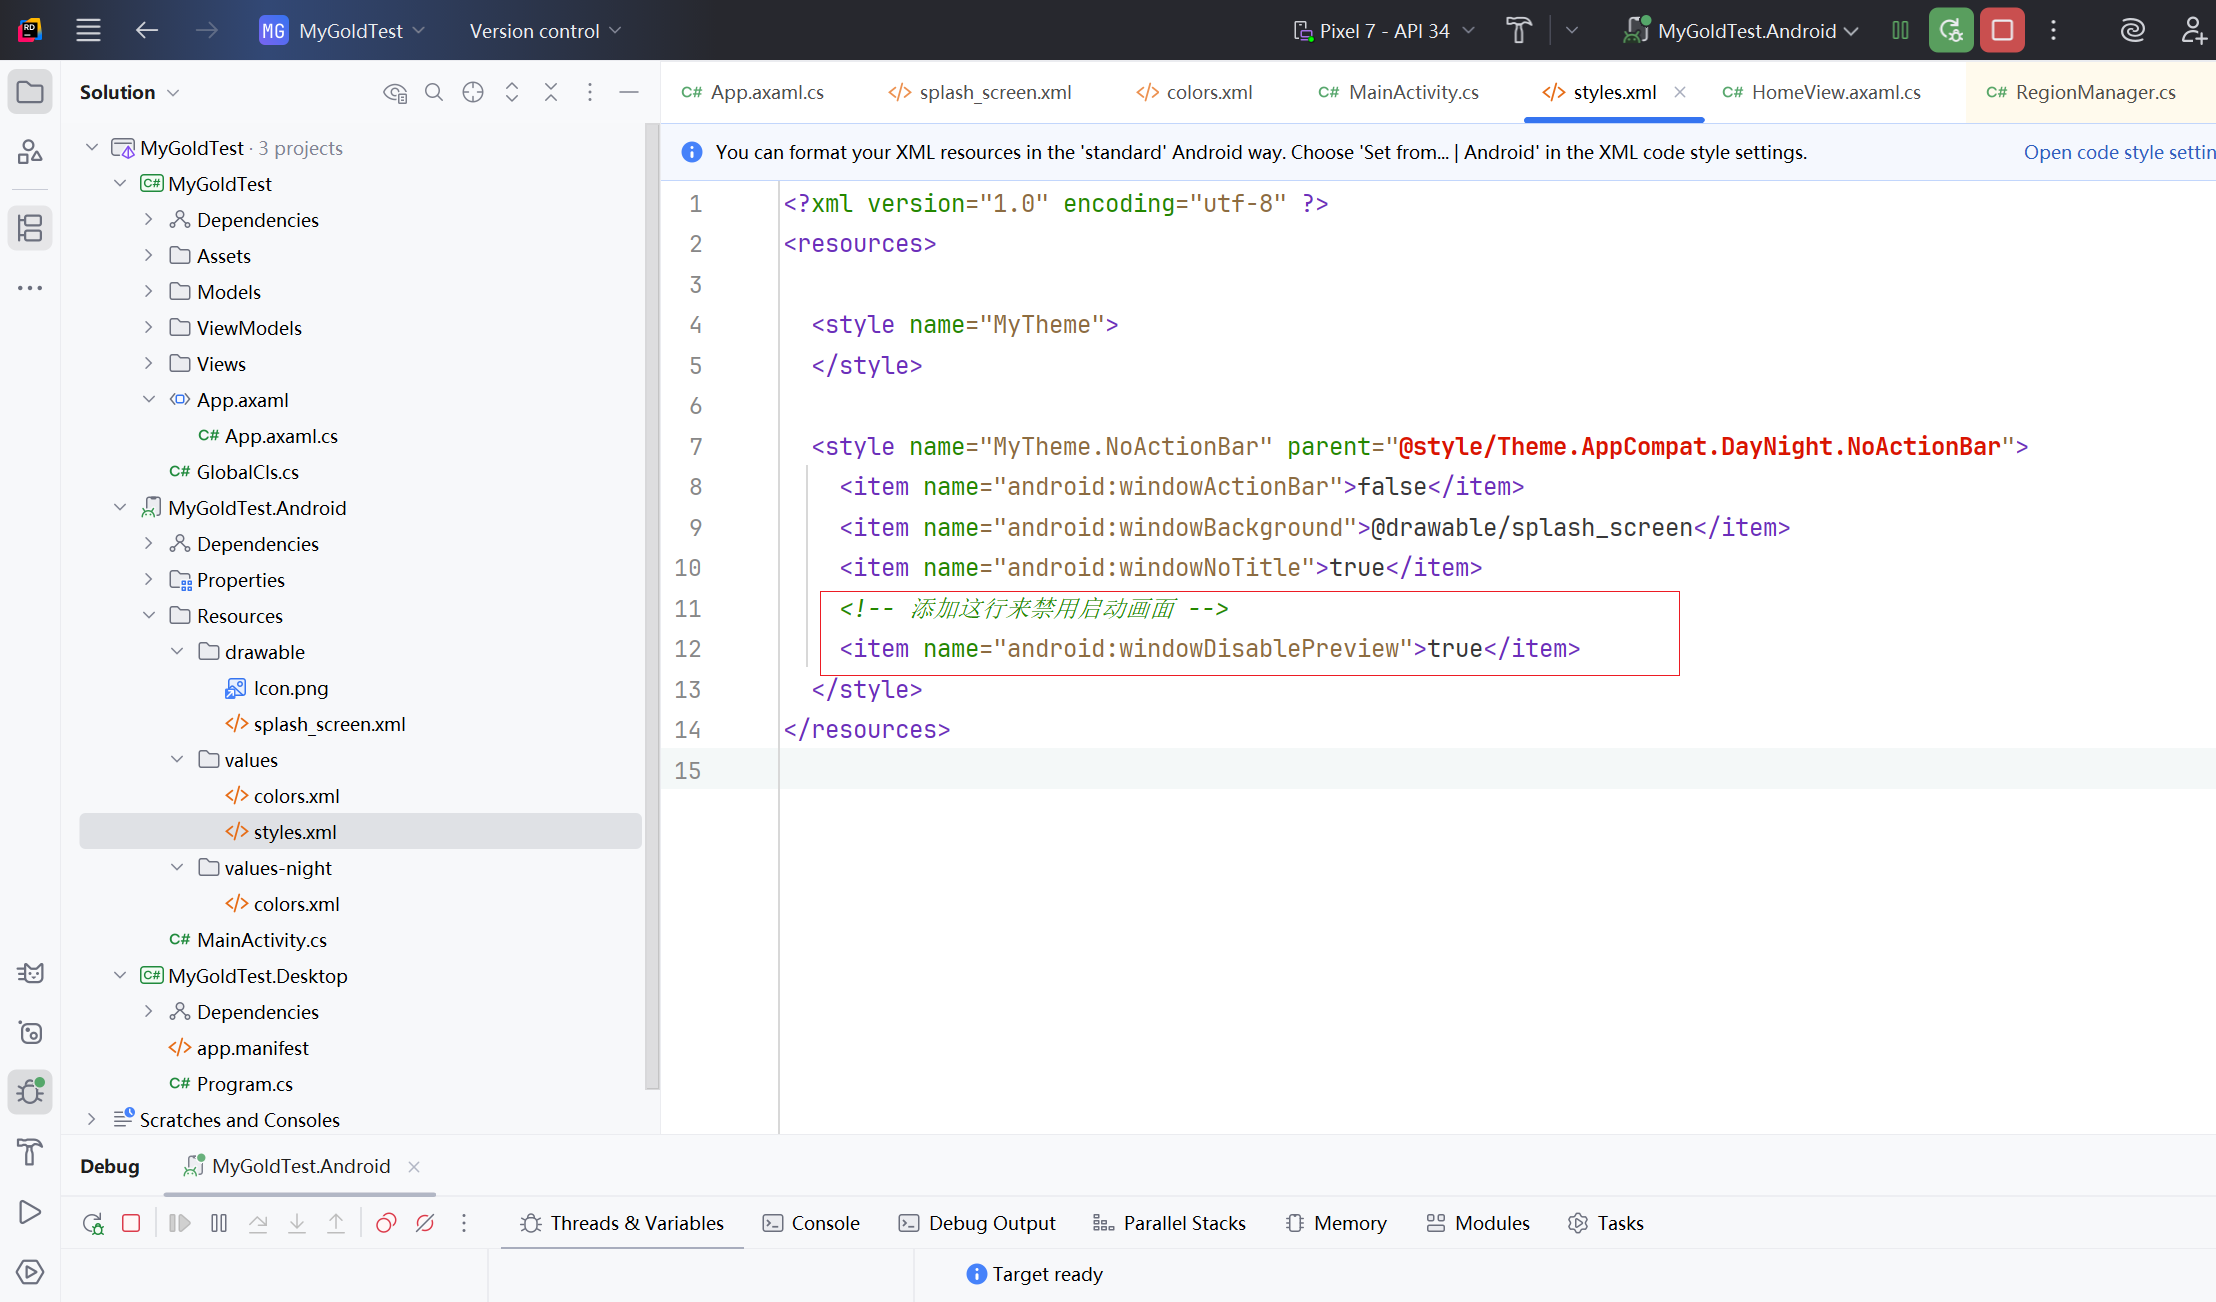The height and width of the screenshot is (1302, 2216).
Task: Open the Pixel 7 - API 34 device dropdown
Action: tap(1384, 31)
